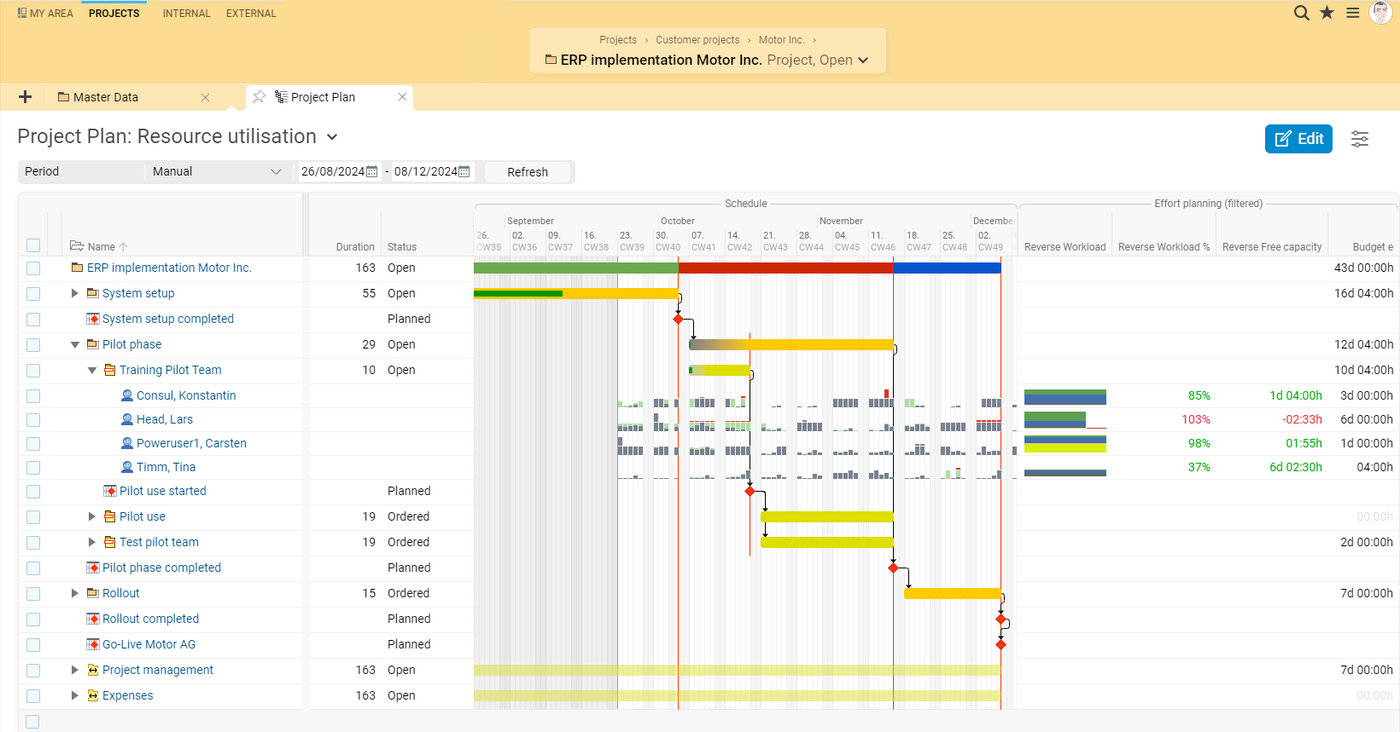Check ERP implementation Motor Inc. row checkbox
The height and width of the screenshot is (732, 1400).
pyautogui.click(x=34, y=268)
